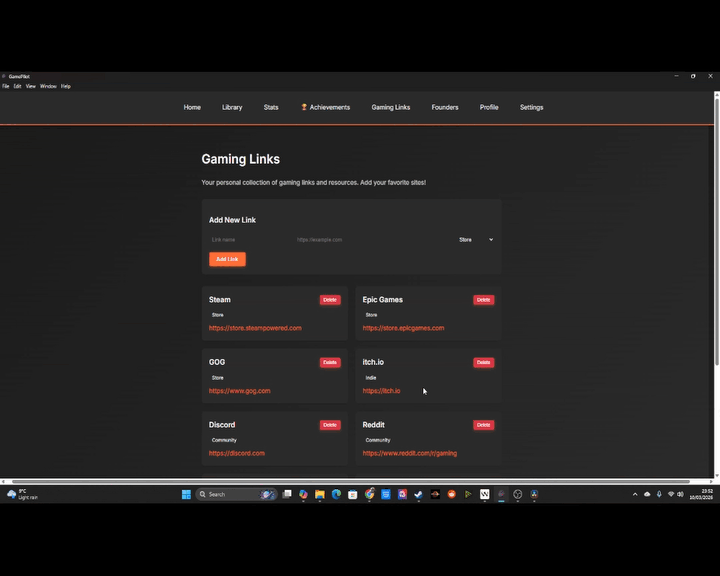Show hidden system tray icons
Viewport: 720px width, 576px height.
pyautogui.click(x=634, y=494)
